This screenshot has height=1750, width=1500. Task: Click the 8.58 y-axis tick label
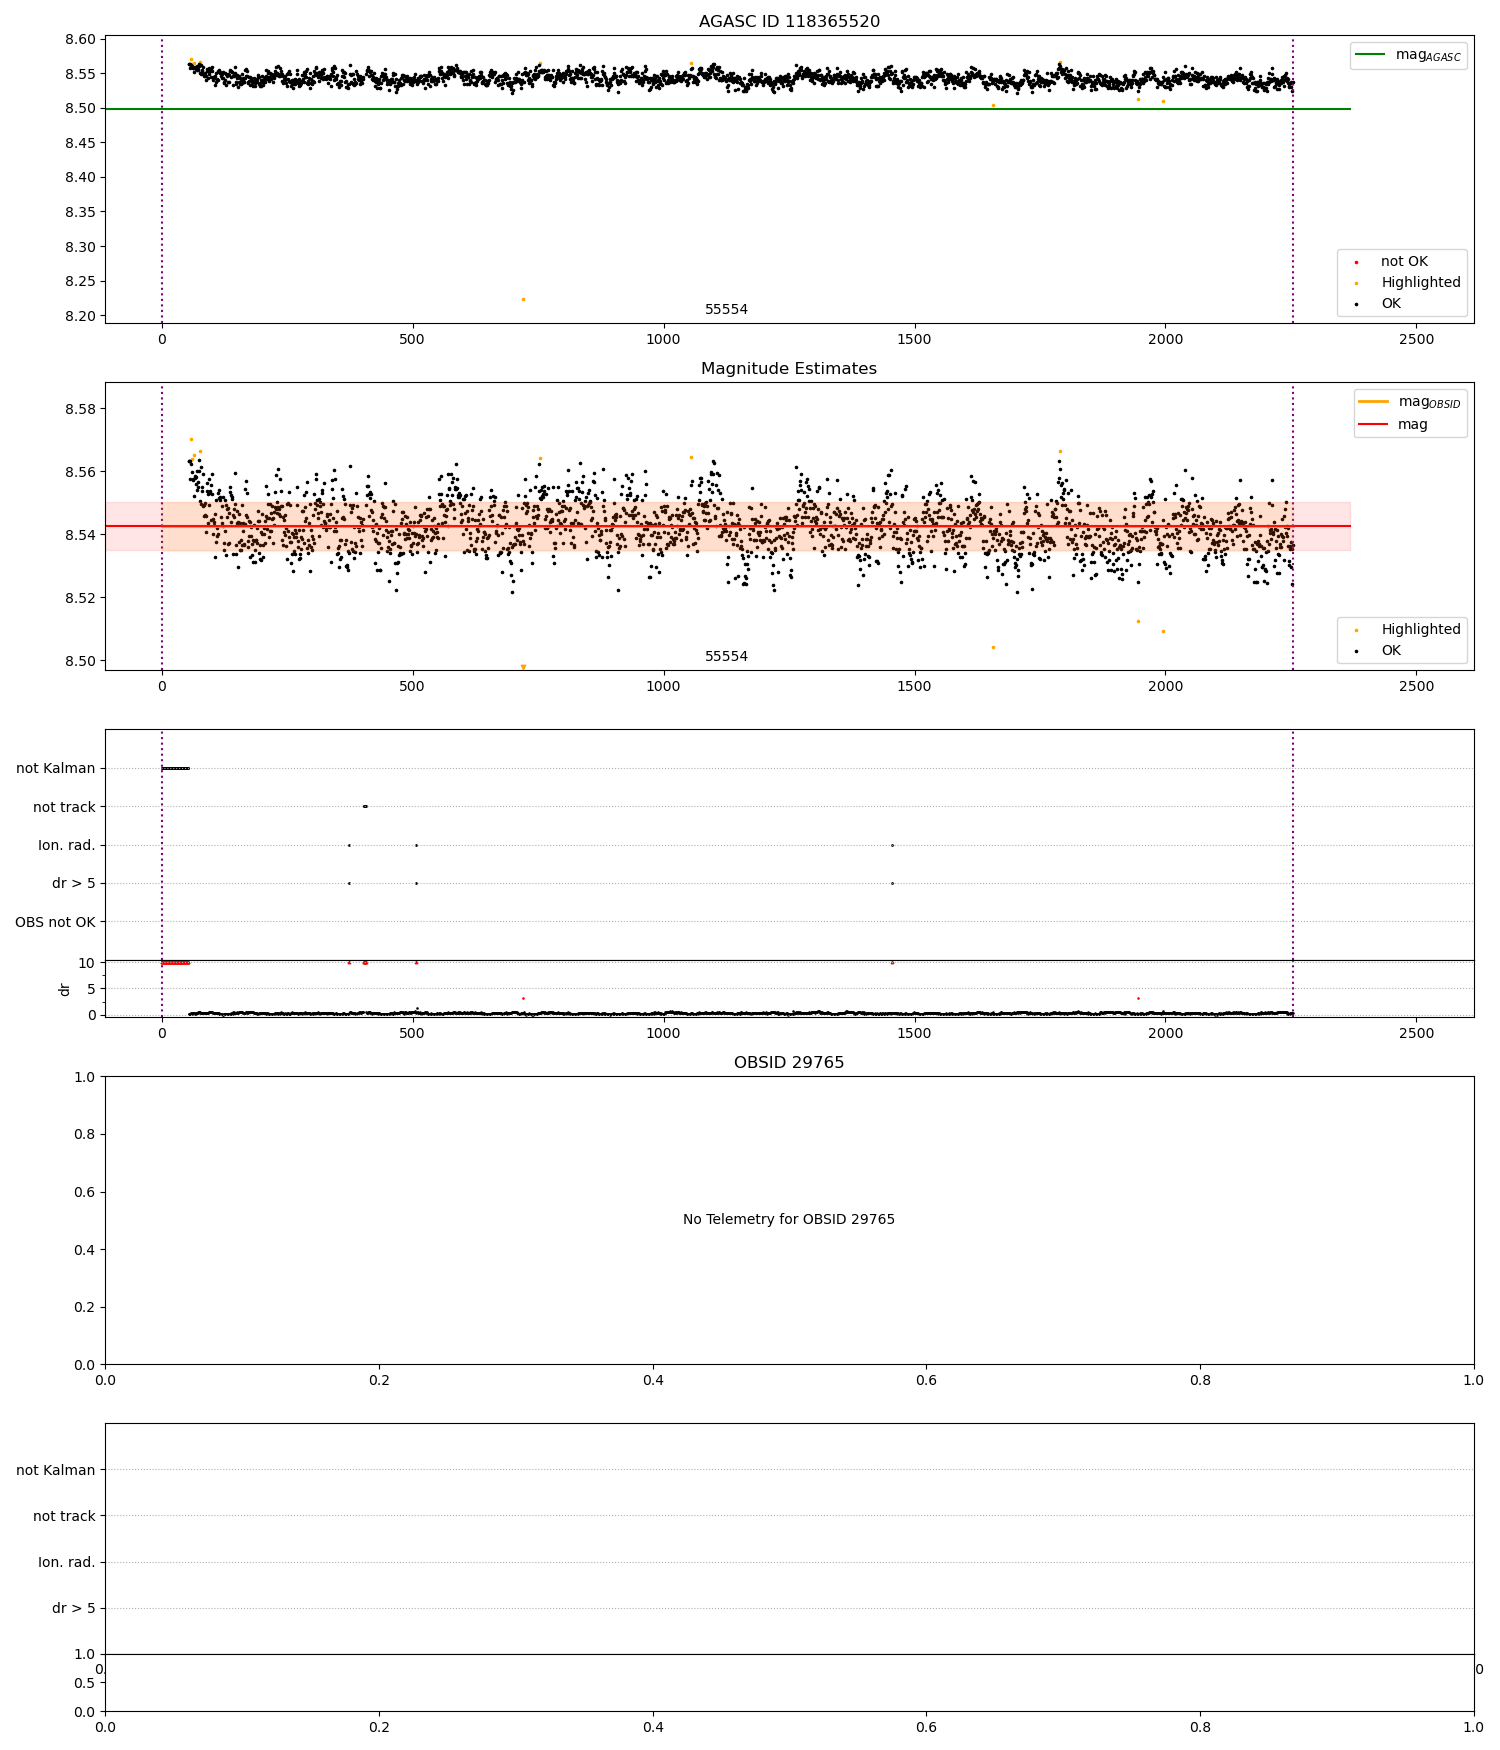(81, 410)
